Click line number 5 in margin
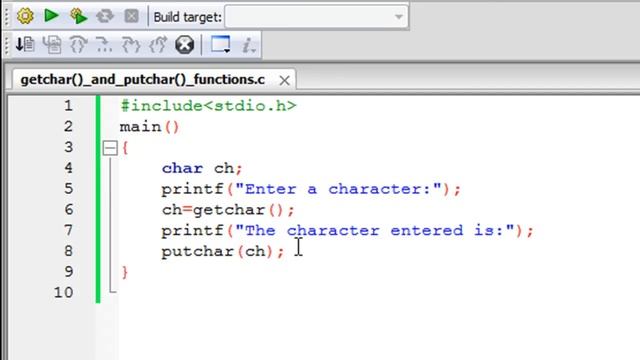Image resolution: width=640 pixels, height=360 pixels. click(x=68, y=189)
